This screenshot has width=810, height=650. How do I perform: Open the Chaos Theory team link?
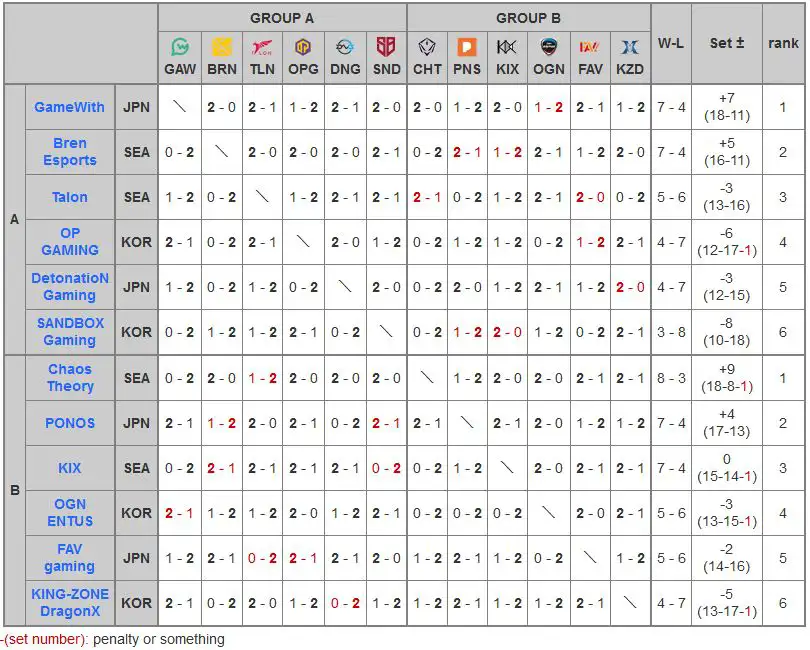(69, 379)
